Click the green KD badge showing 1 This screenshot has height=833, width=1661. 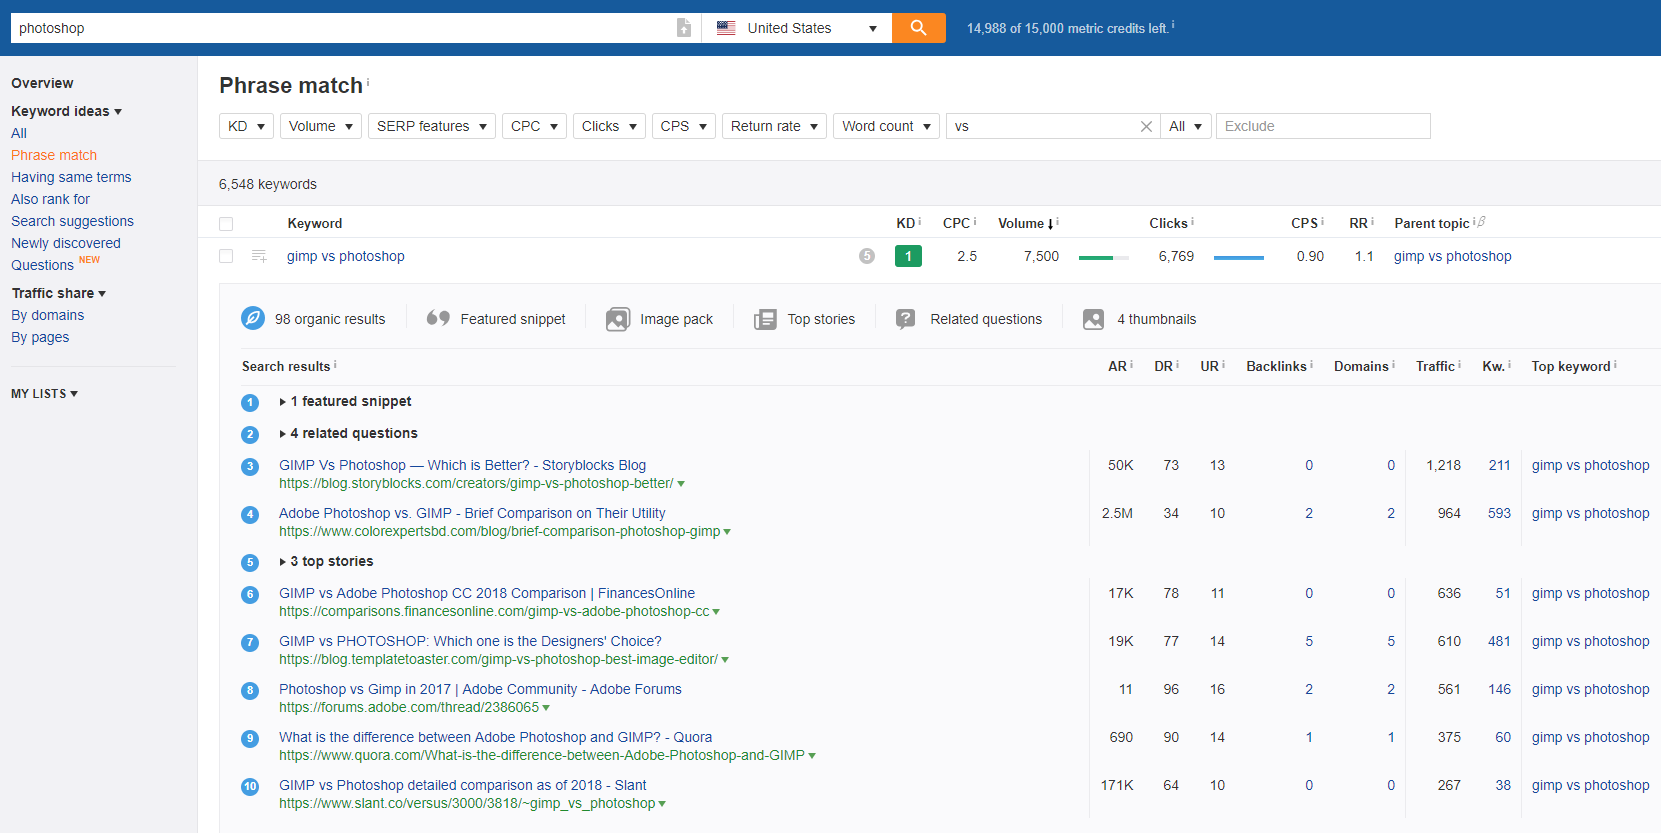(x=908, y=256)
